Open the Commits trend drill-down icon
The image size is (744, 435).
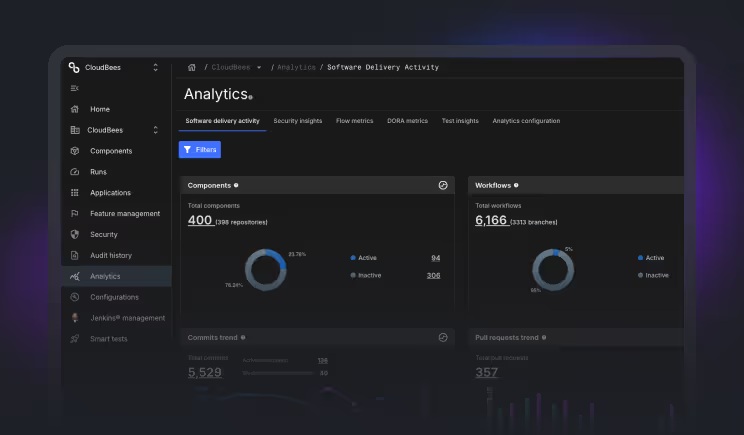(x=443, y=338)
